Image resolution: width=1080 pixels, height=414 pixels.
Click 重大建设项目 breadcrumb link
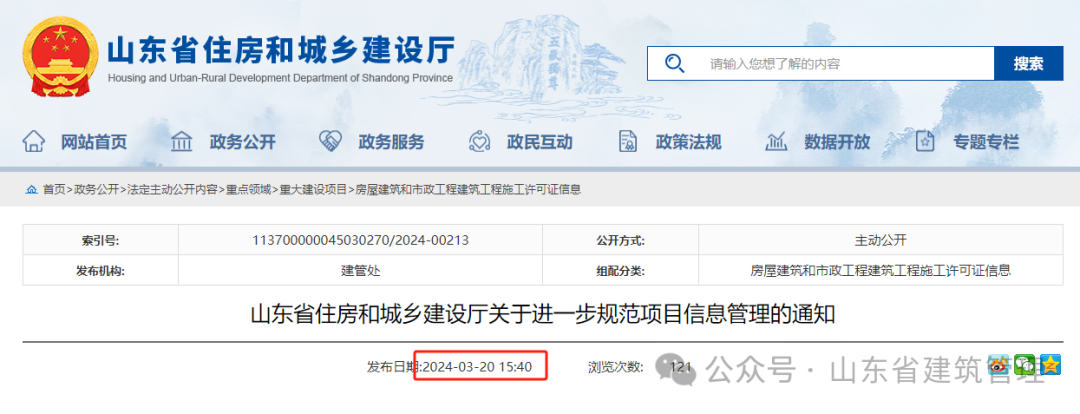click(x=313, y=189)
